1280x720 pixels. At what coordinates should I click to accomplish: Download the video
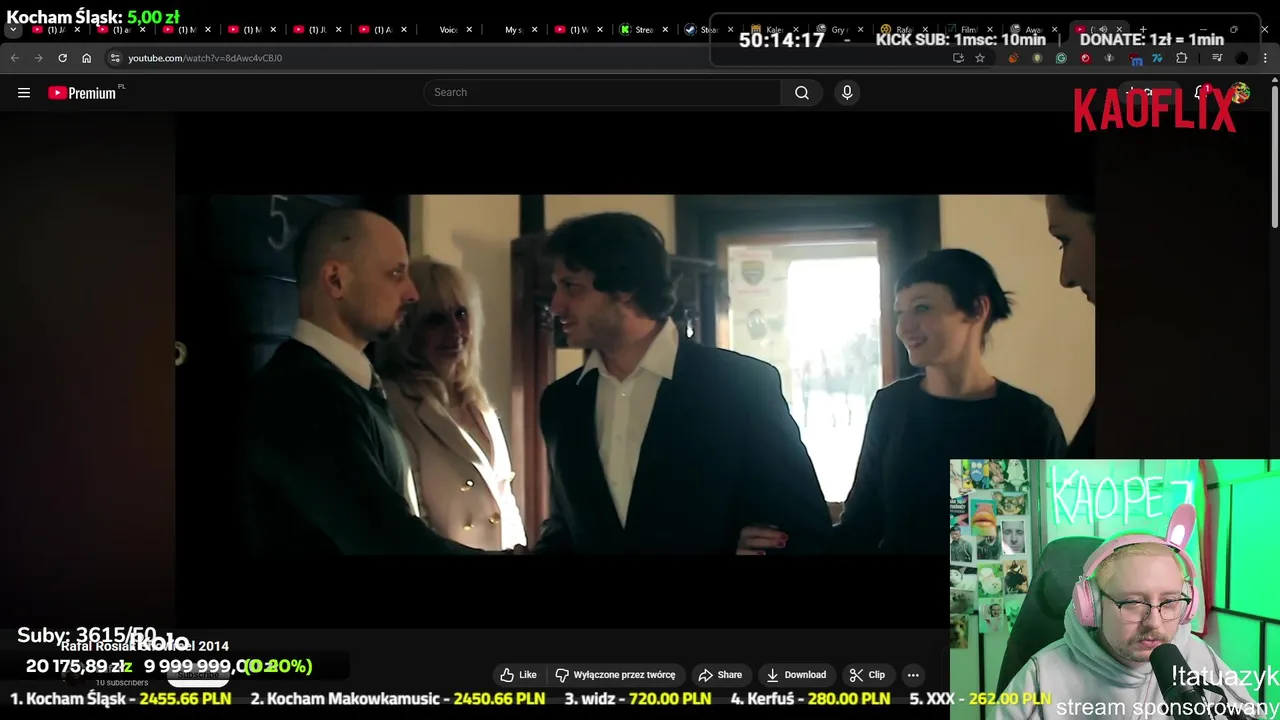796,675
